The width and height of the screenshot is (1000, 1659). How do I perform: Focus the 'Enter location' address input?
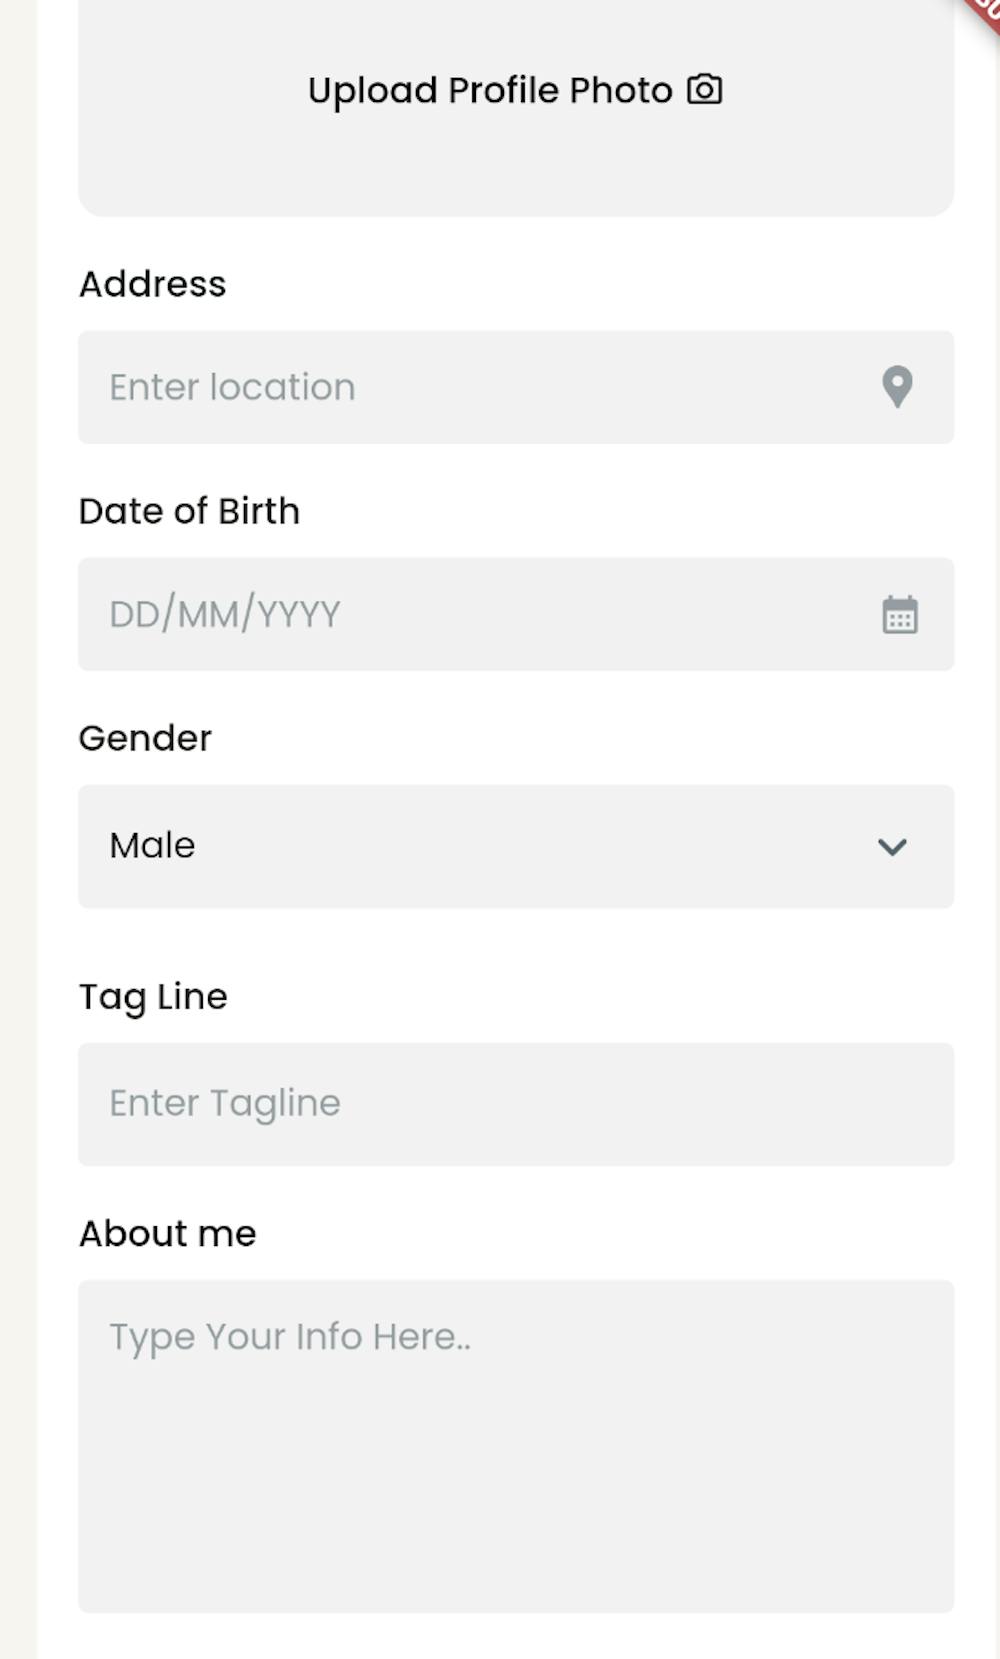tap(450, 388)
